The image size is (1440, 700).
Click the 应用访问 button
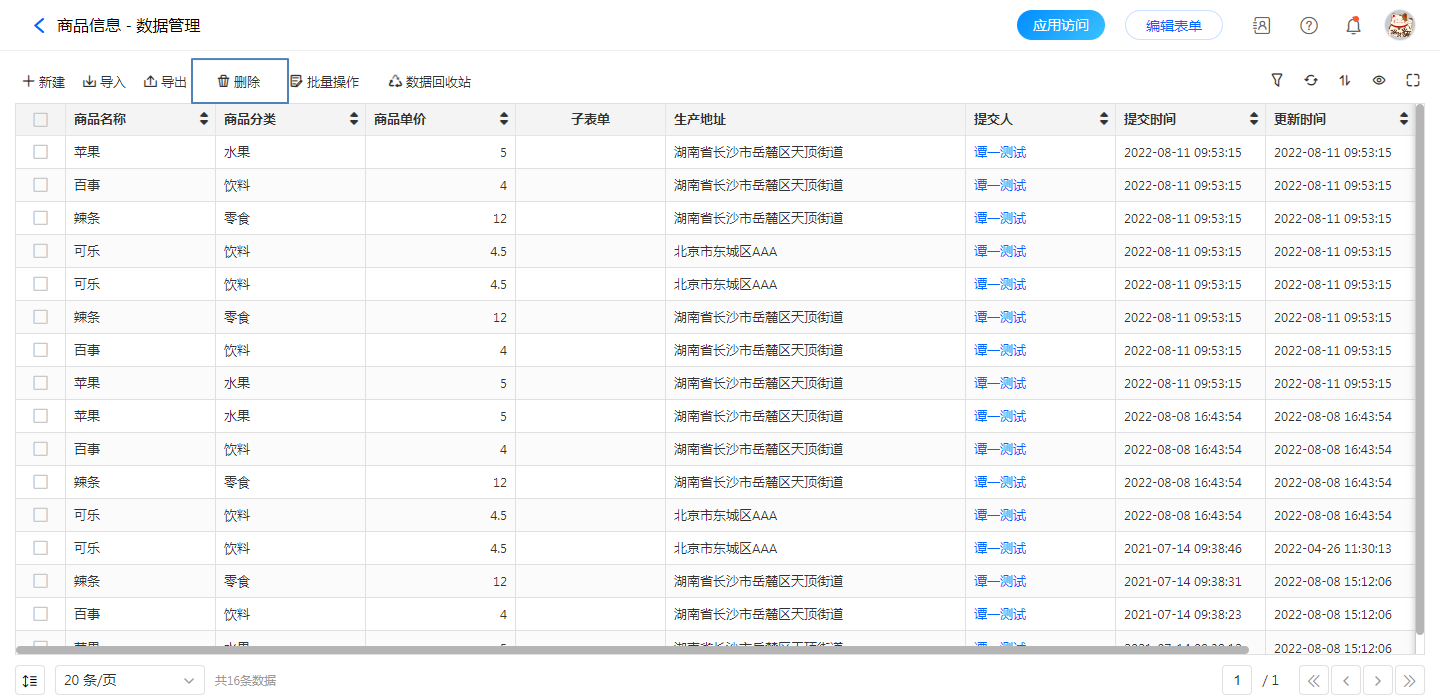click(1060, 26)
